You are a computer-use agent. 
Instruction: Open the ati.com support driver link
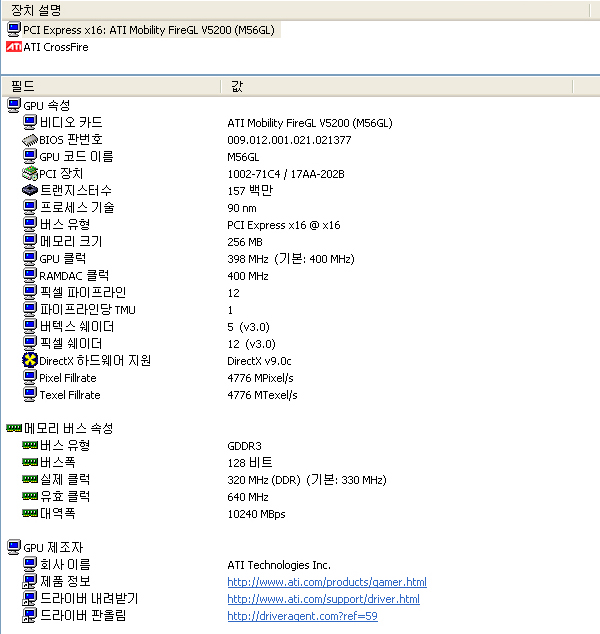point(323,599)
